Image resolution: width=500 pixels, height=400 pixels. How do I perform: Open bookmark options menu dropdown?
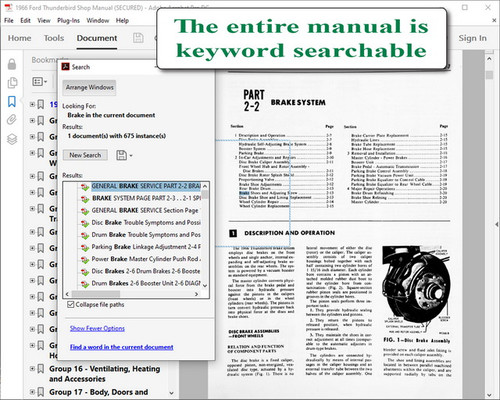(x=40, y=81)
